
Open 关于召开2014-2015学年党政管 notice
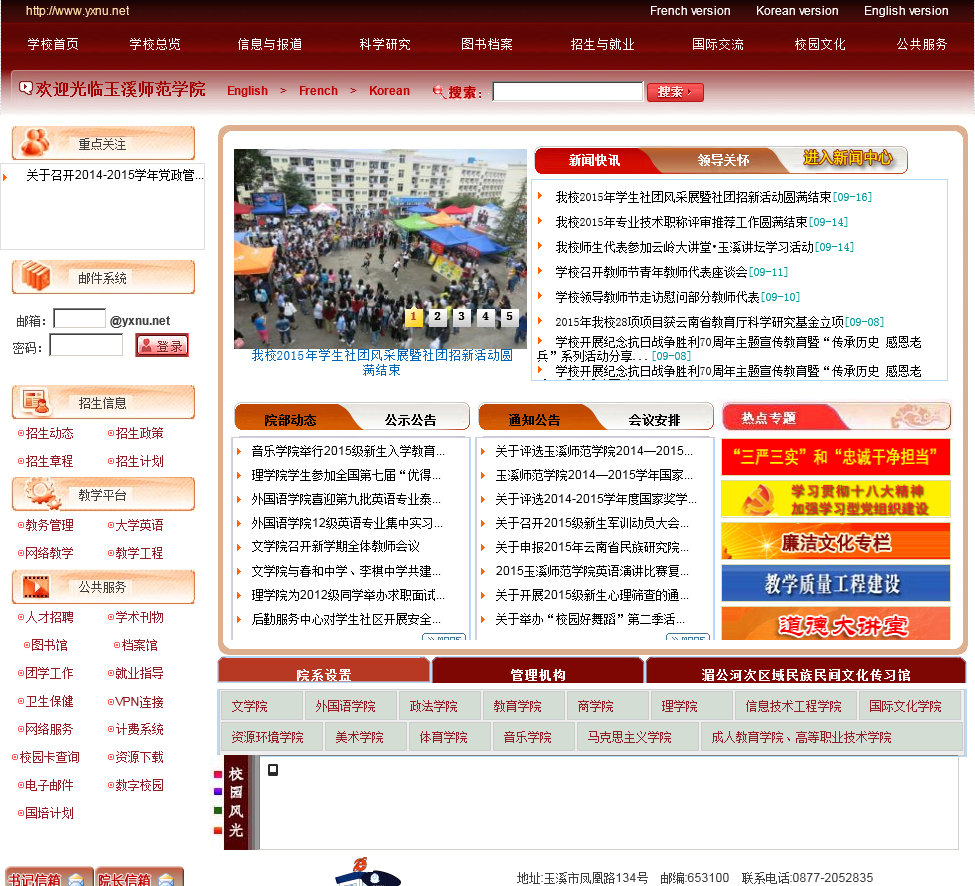coord(114,175)
